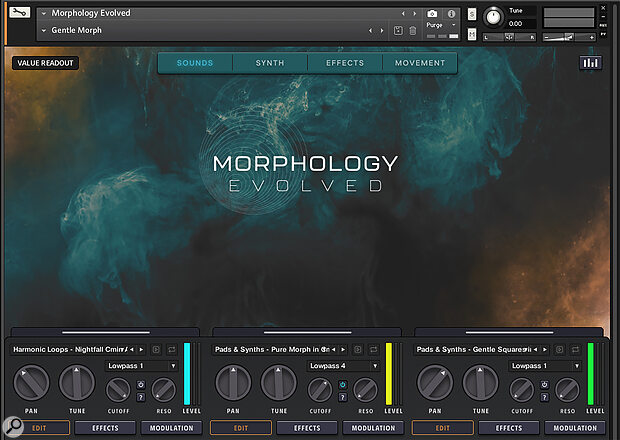This screenshot has height=440, width=620.
Task: Click the play icon on Pure Morph layer
Action: coord(358,349)
